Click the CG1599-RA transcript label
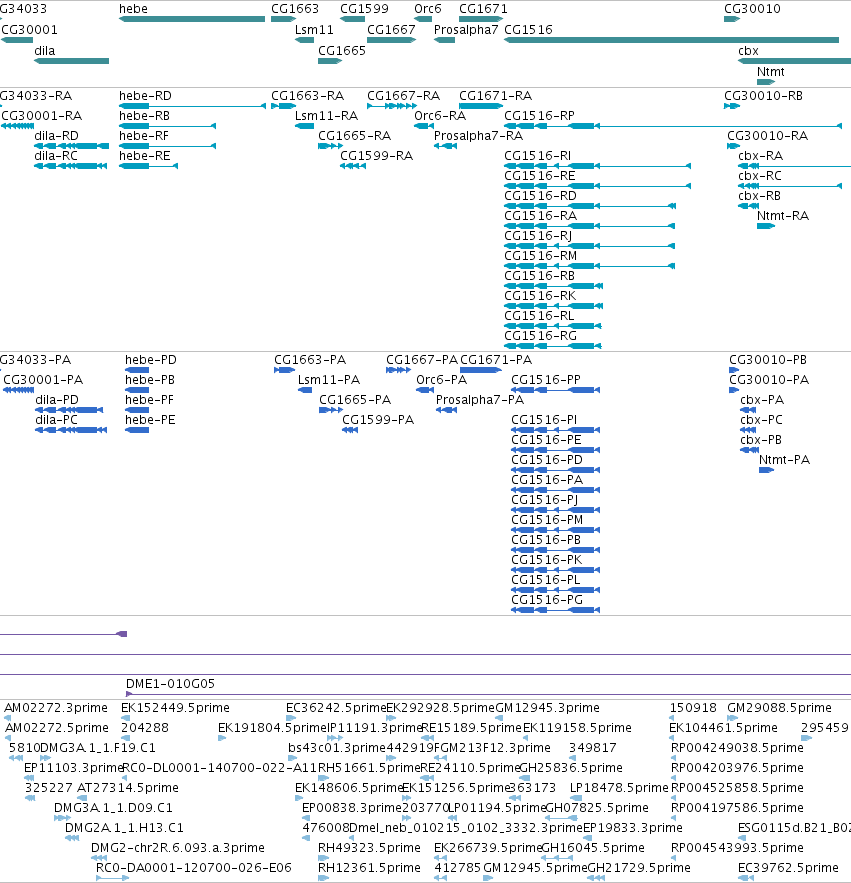Viewport: 851px width, 883px height. pos(377,156)
